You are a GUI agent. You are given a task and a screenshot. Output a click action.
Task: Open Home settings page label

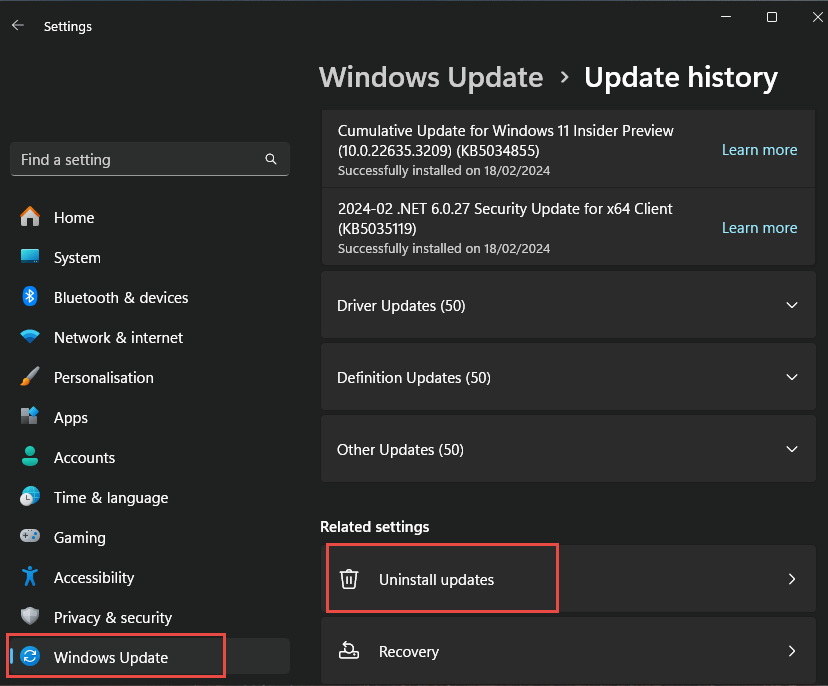click(74, 218)
